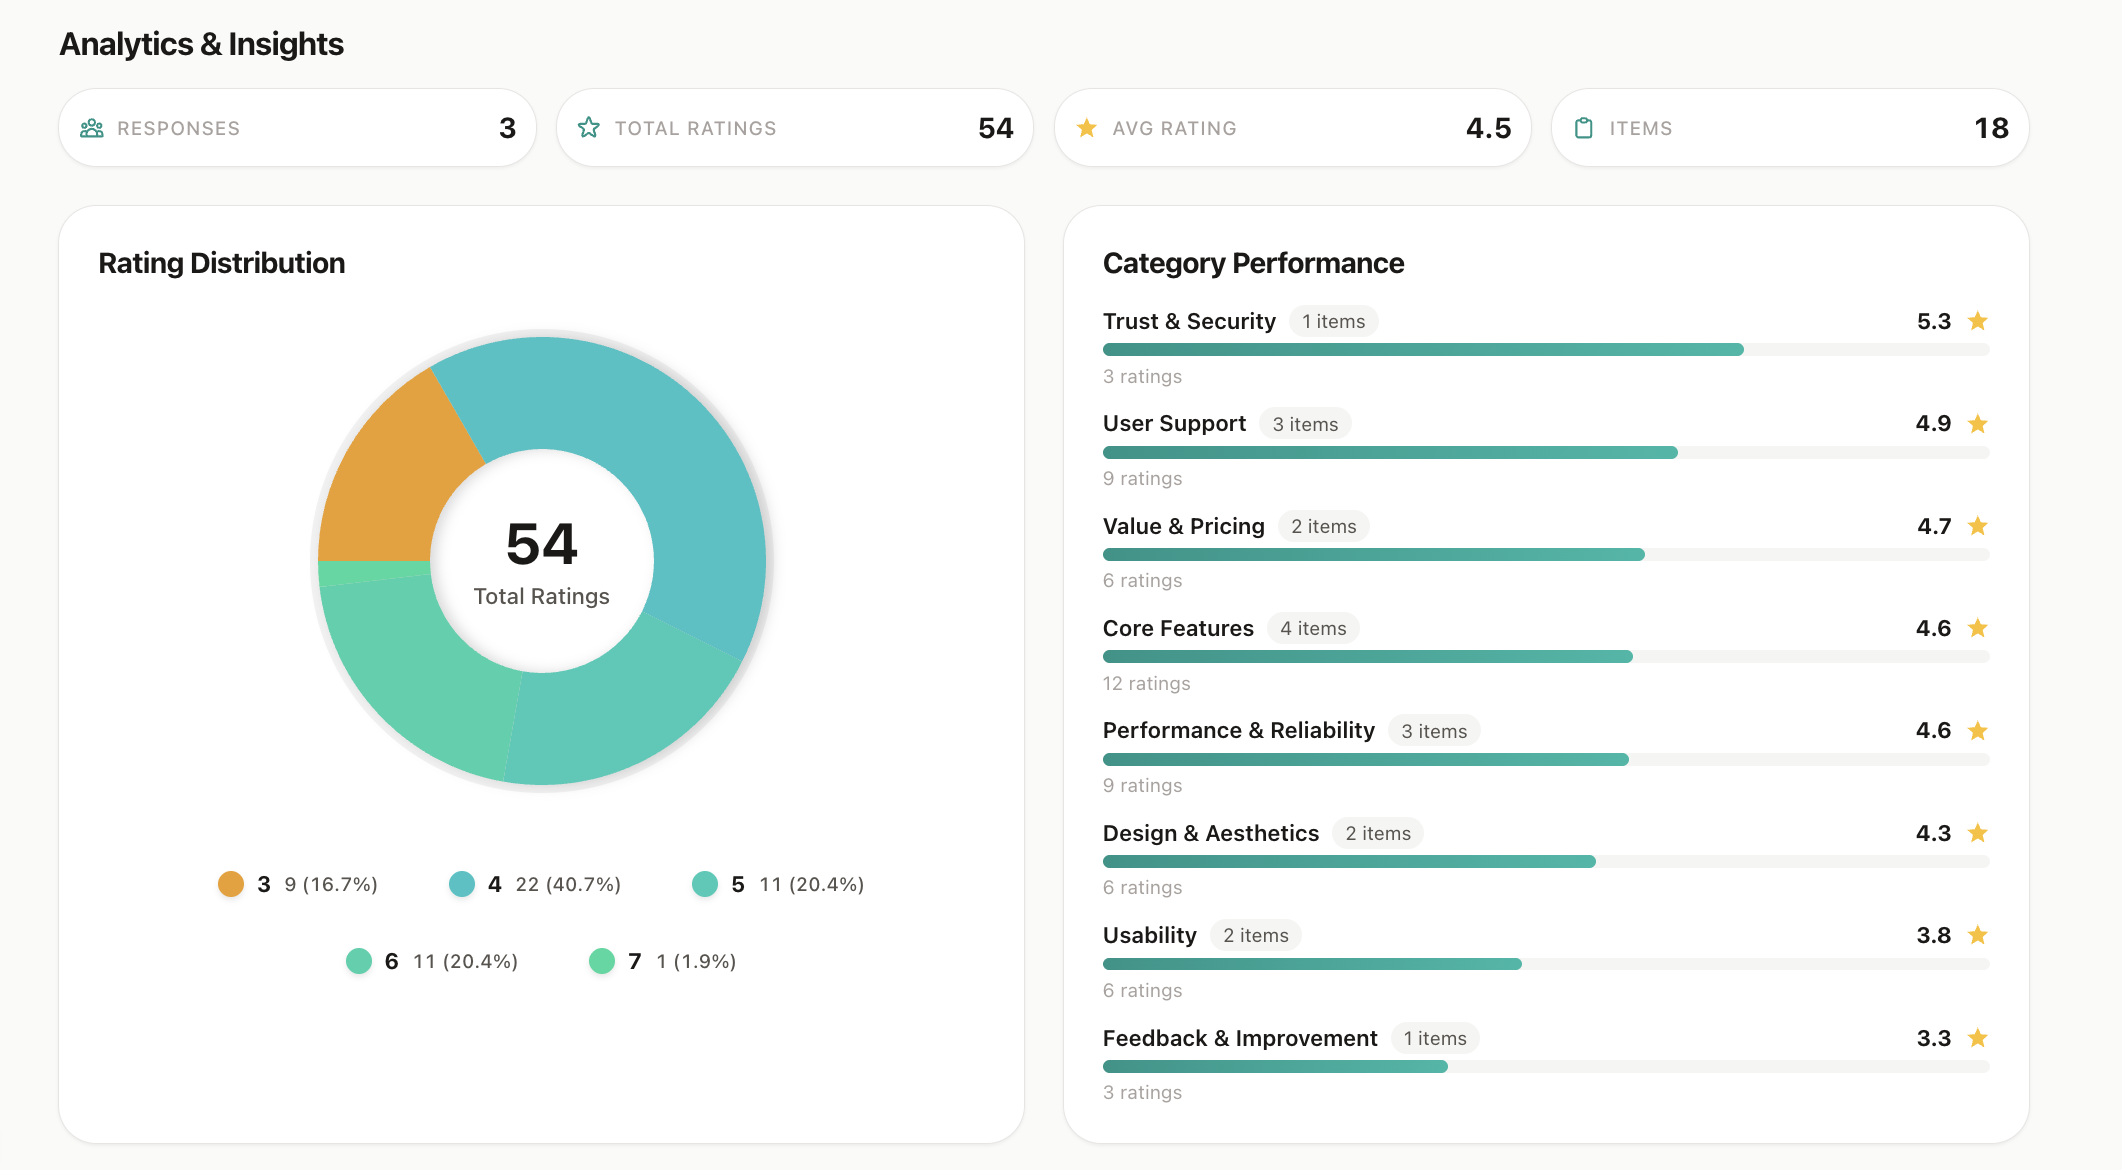This screenshot has height=1170, width=2122.
Task: Click the Items clipboard icon
Action: 1584,128
